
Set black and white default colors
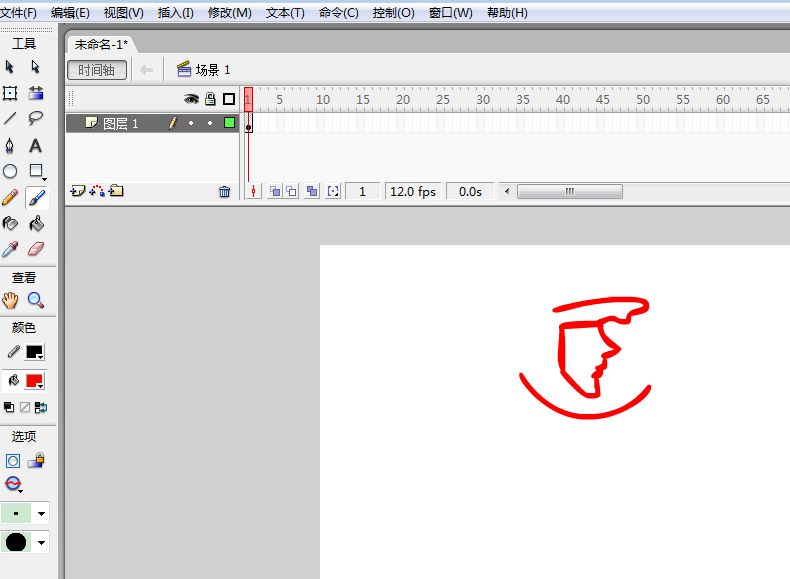coord(9,407)
